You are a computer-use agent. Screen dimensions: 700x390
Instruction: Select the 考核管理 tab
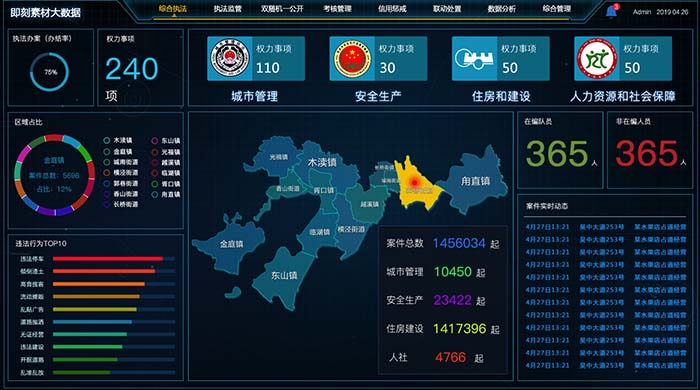(337, 9)
